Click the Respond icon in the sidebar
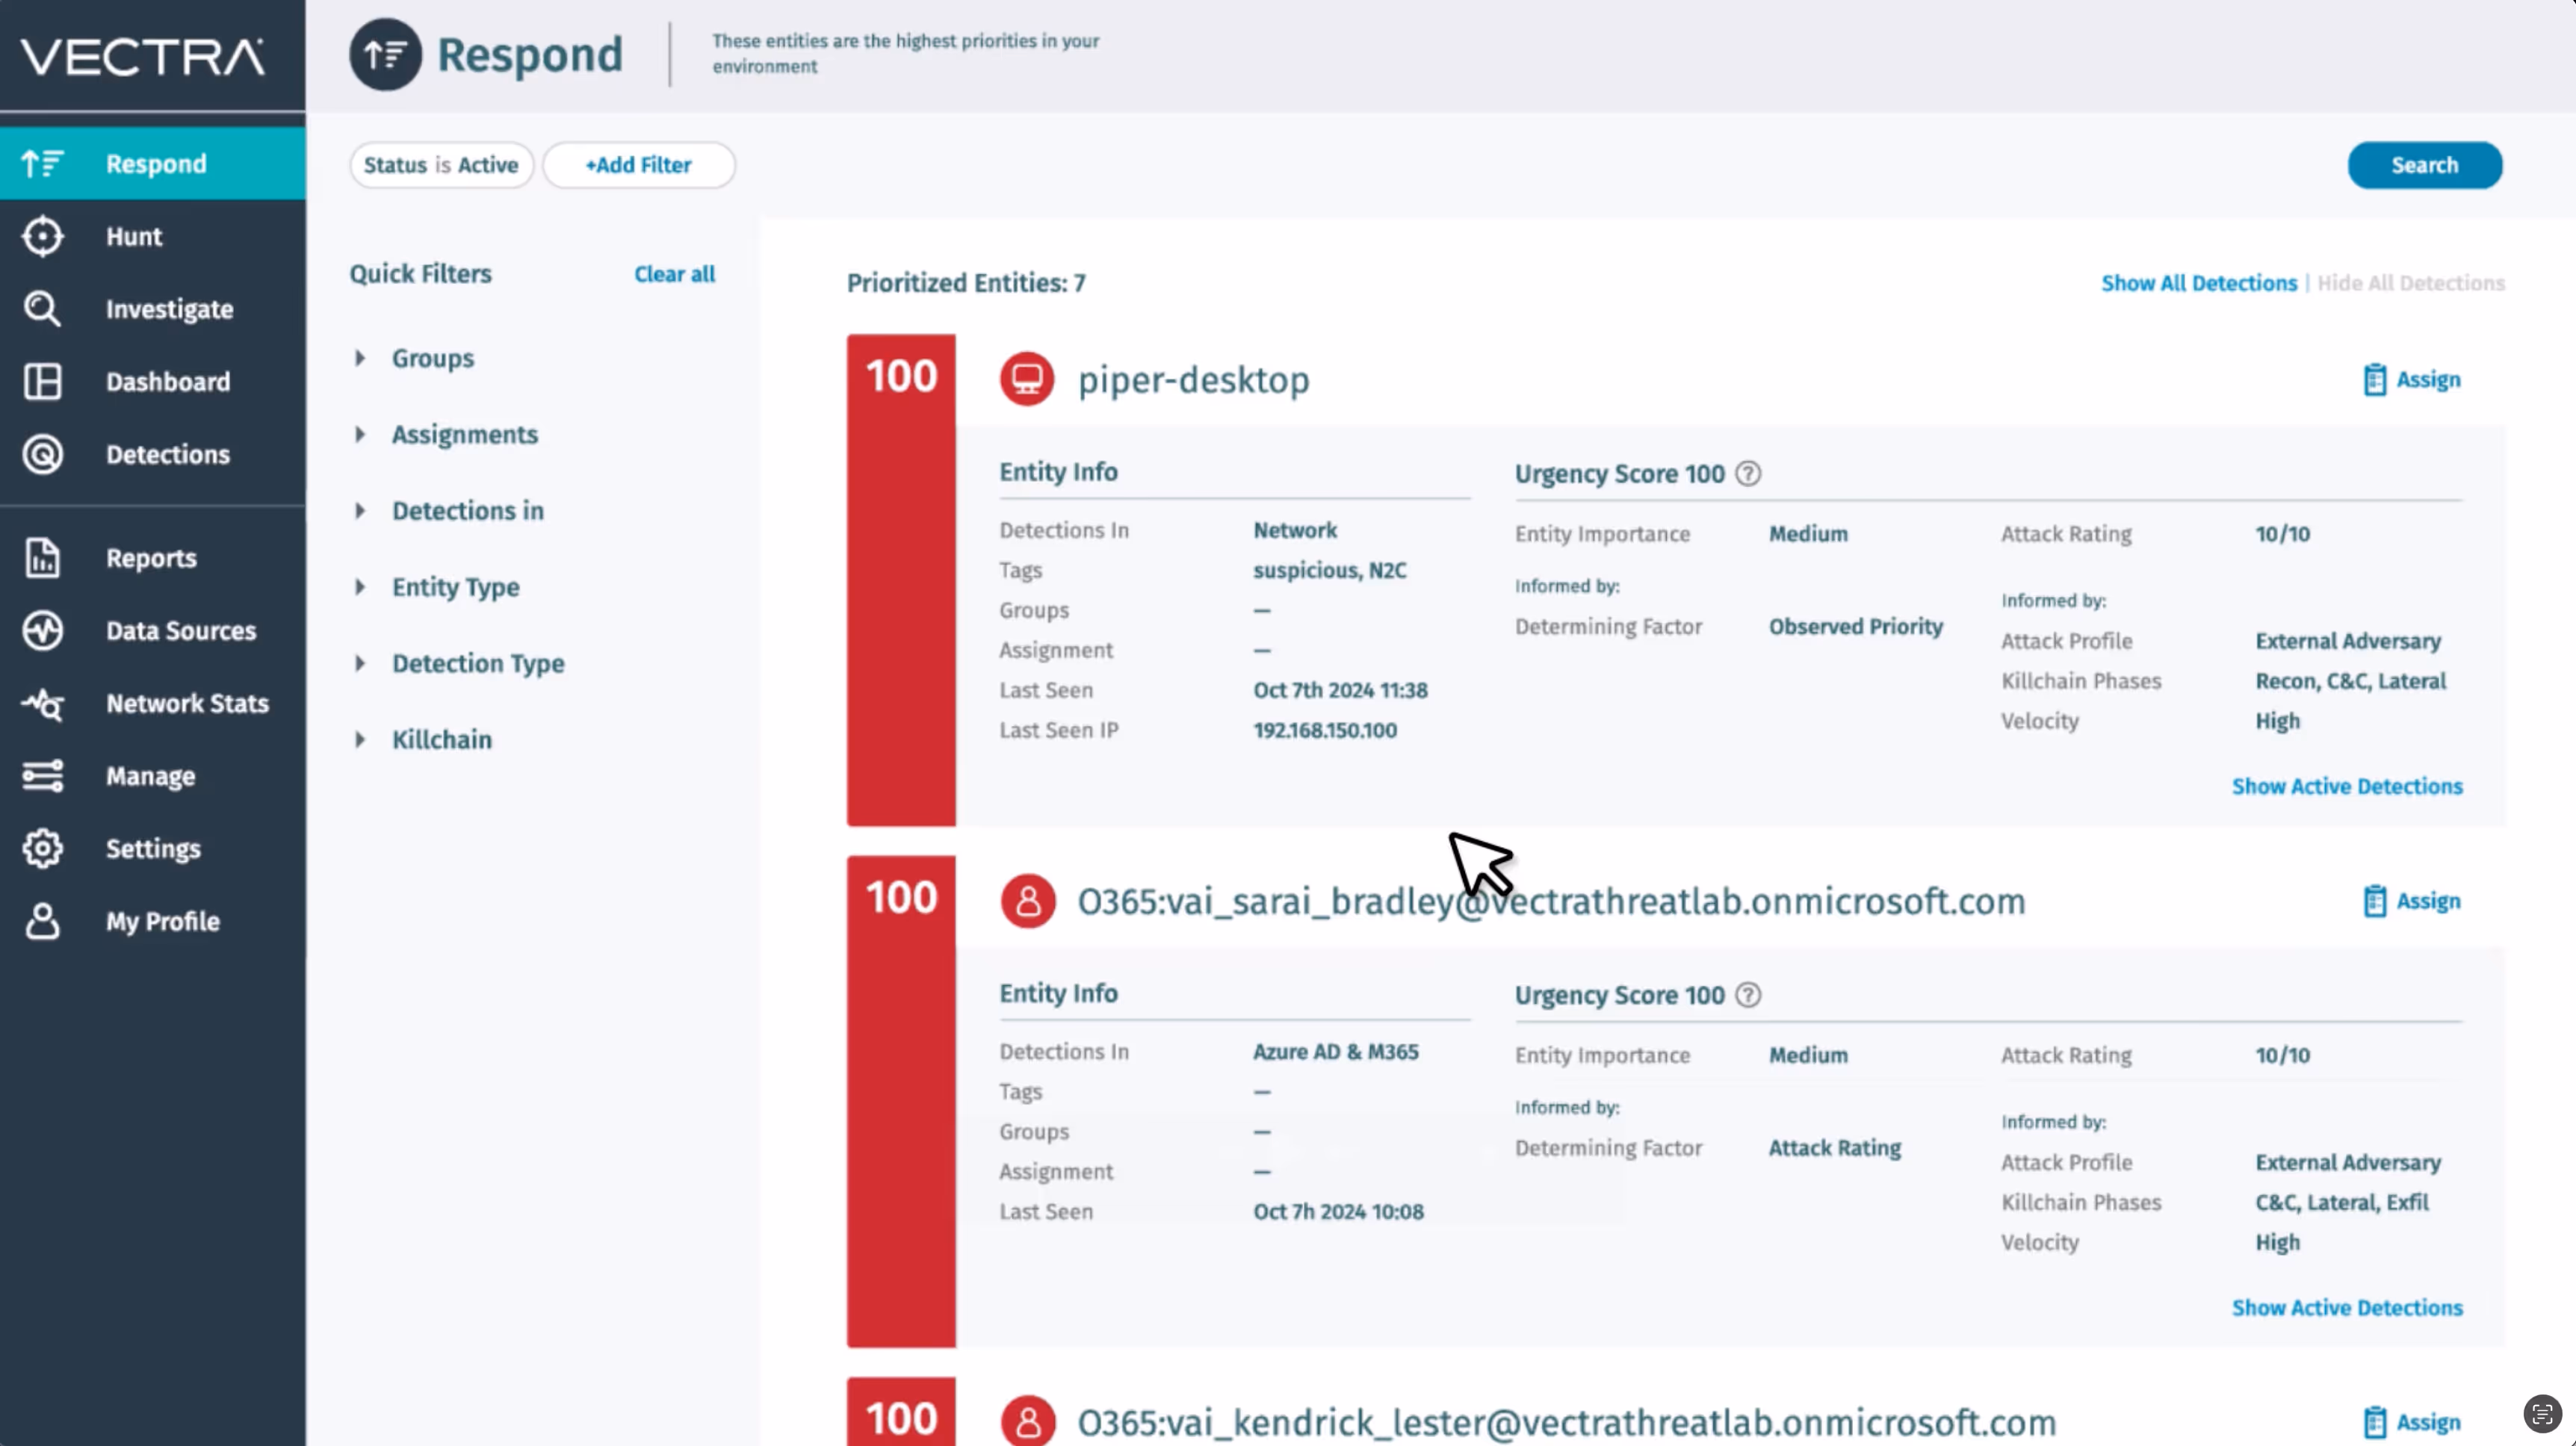Screen dimensions: 2576x1446 point(42,163)
